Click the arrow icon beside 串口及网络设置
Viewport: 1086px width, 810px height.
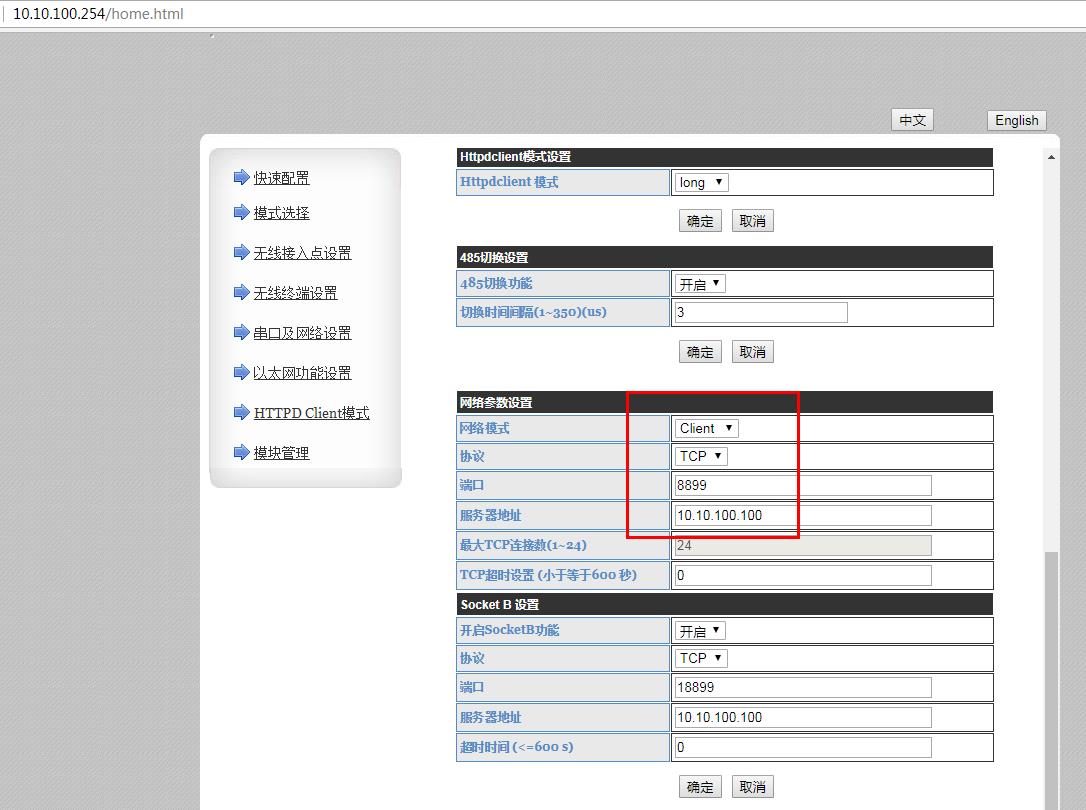(241, 333)
